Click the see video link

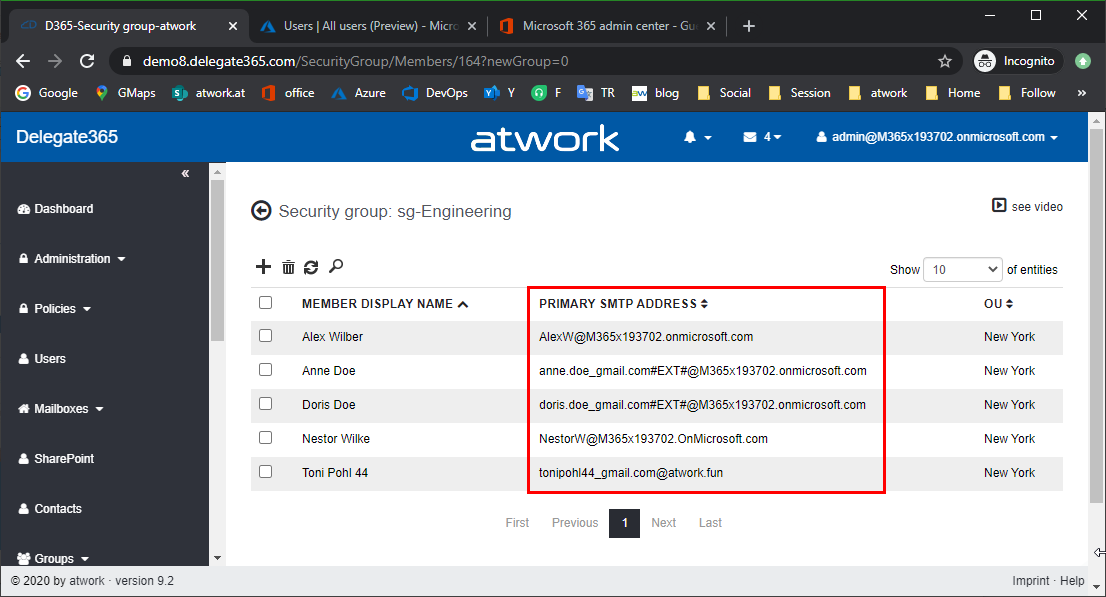click(x=1027, y=206)
